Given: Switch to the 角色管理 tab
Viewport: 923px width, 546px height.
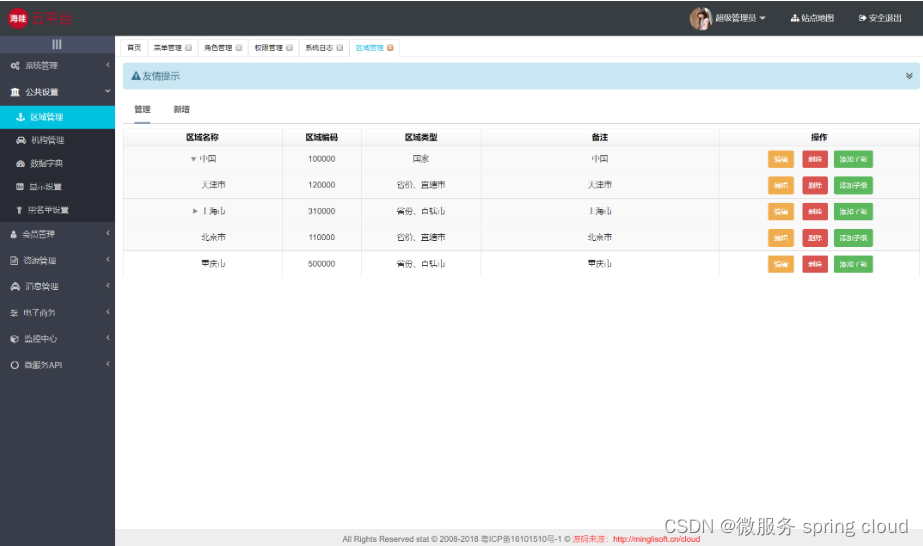Looking at the screenshot, I should coord(218,48).
